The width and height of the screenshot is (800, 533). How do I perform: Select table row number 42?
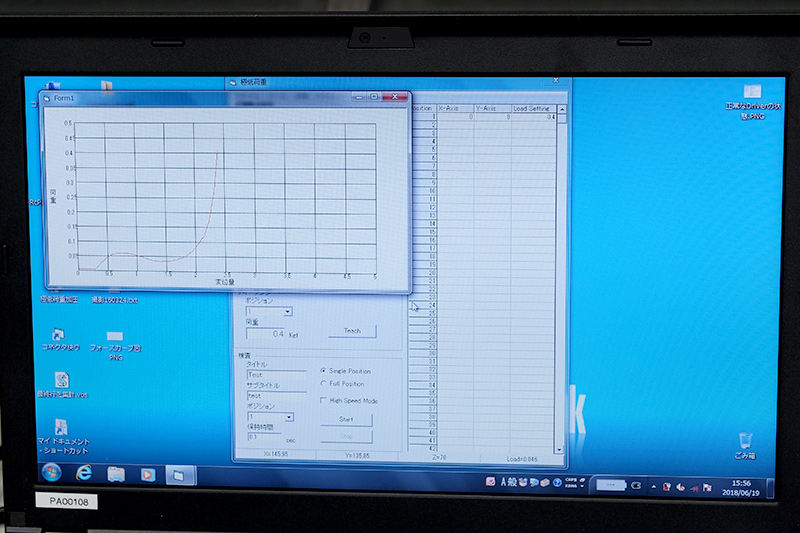pos(423,448)
